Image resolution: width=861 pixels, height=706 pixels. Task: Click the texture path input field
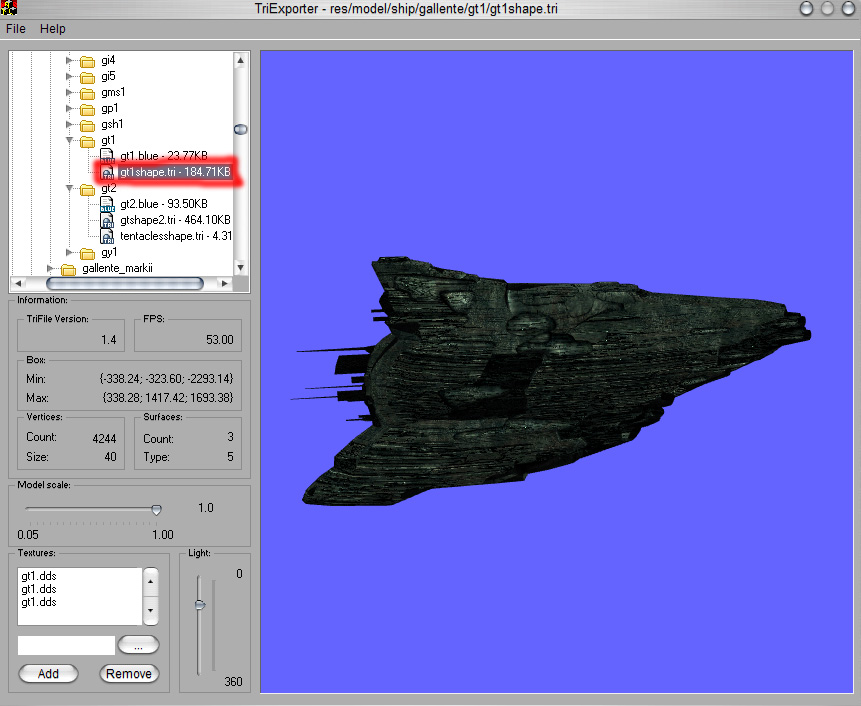click(66, 645)
